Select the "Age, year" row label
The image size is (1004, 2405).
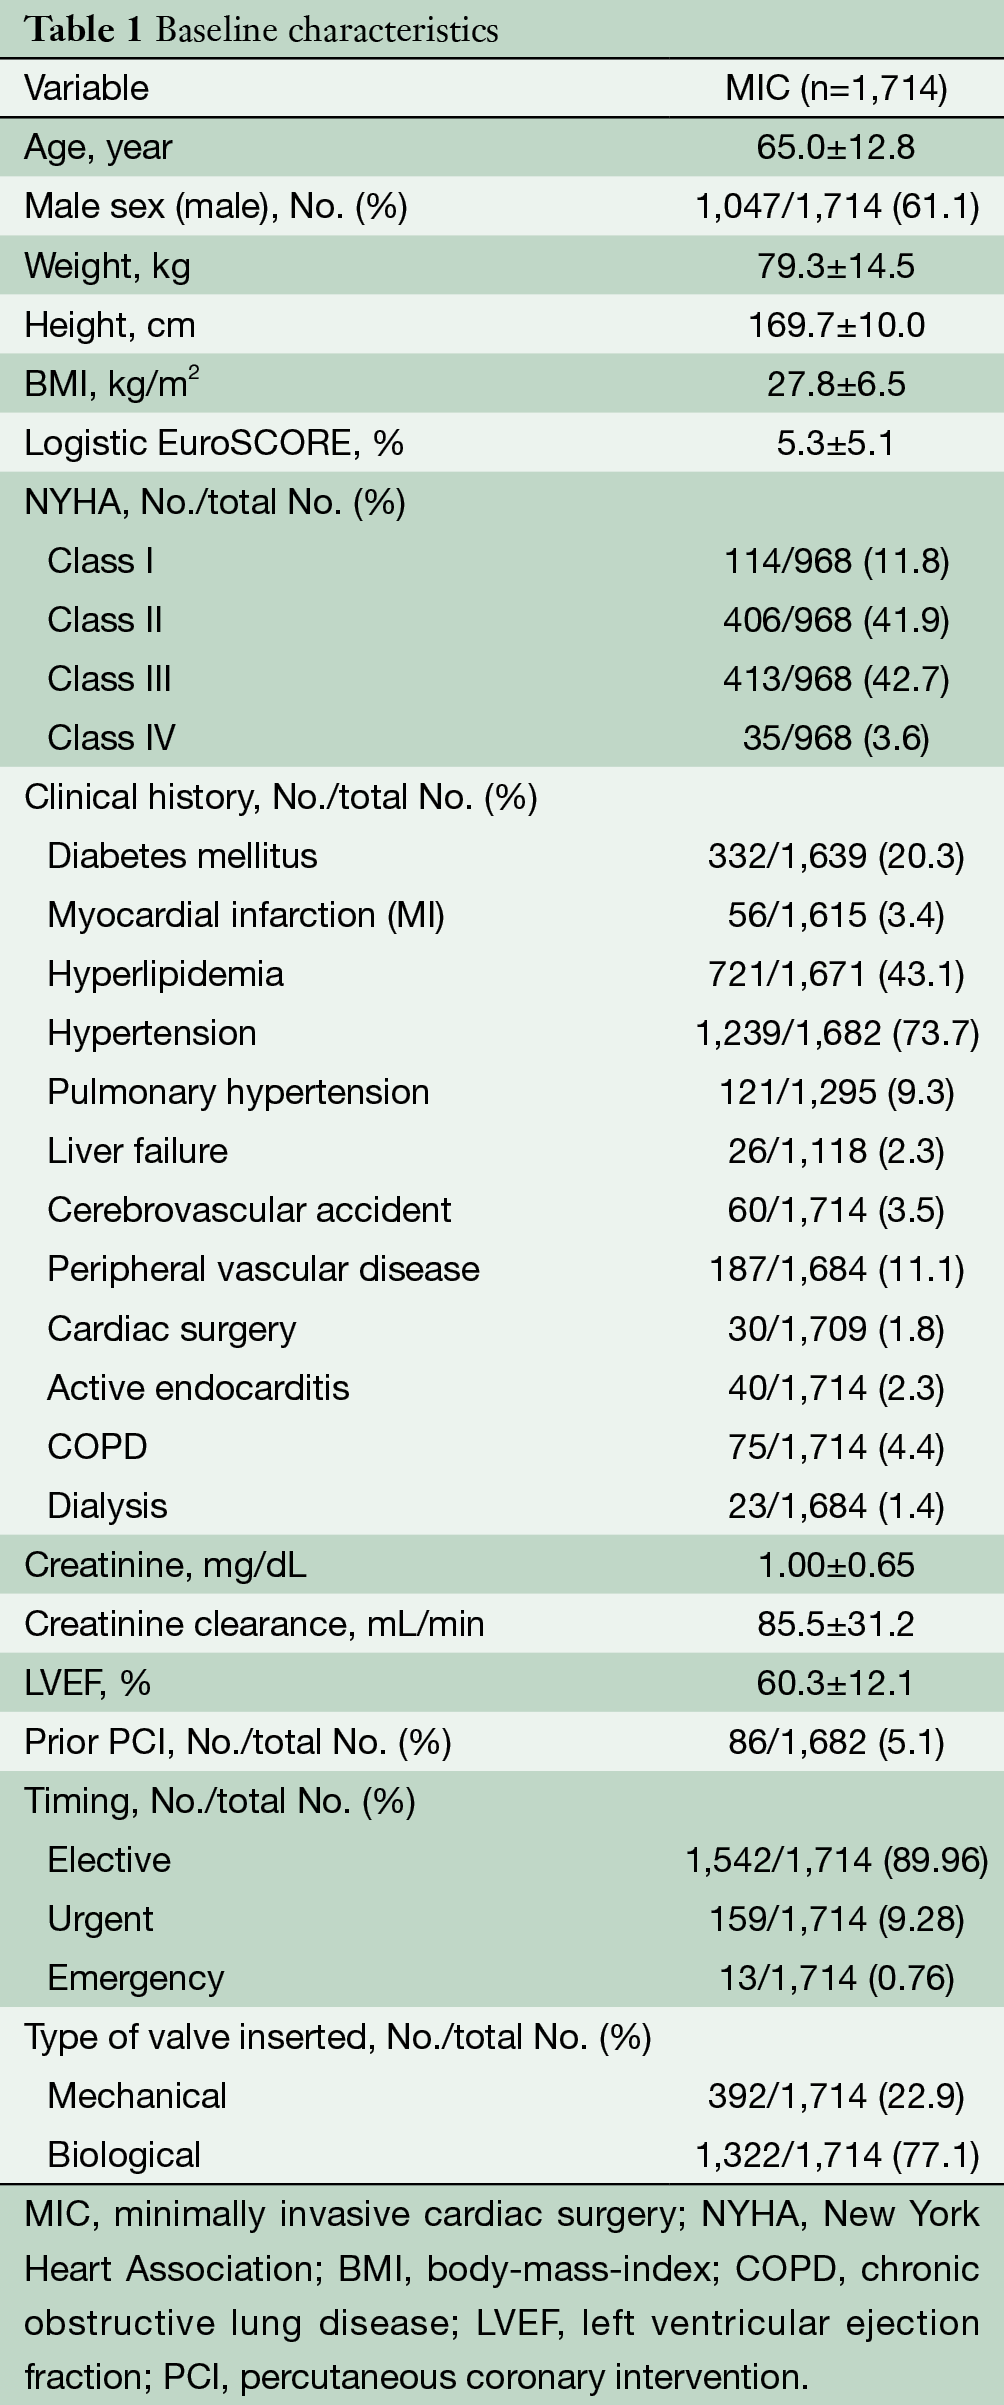[98, 147]
